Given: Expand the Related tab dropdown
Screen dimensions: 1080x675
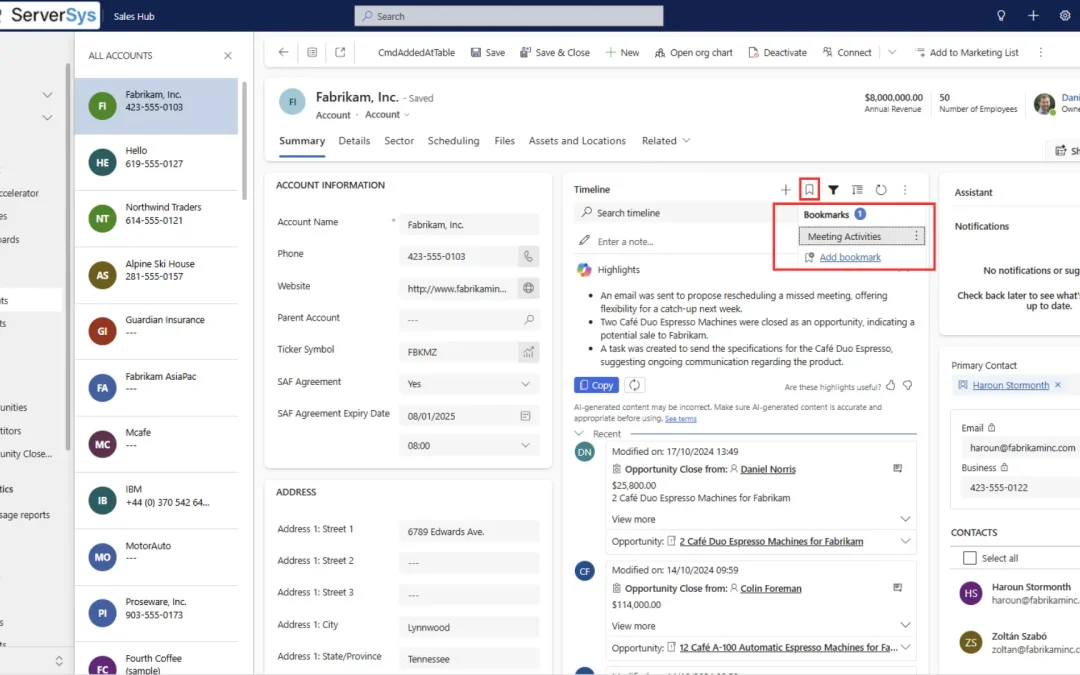Looking at the screenshot, I should tap(665, 141).
